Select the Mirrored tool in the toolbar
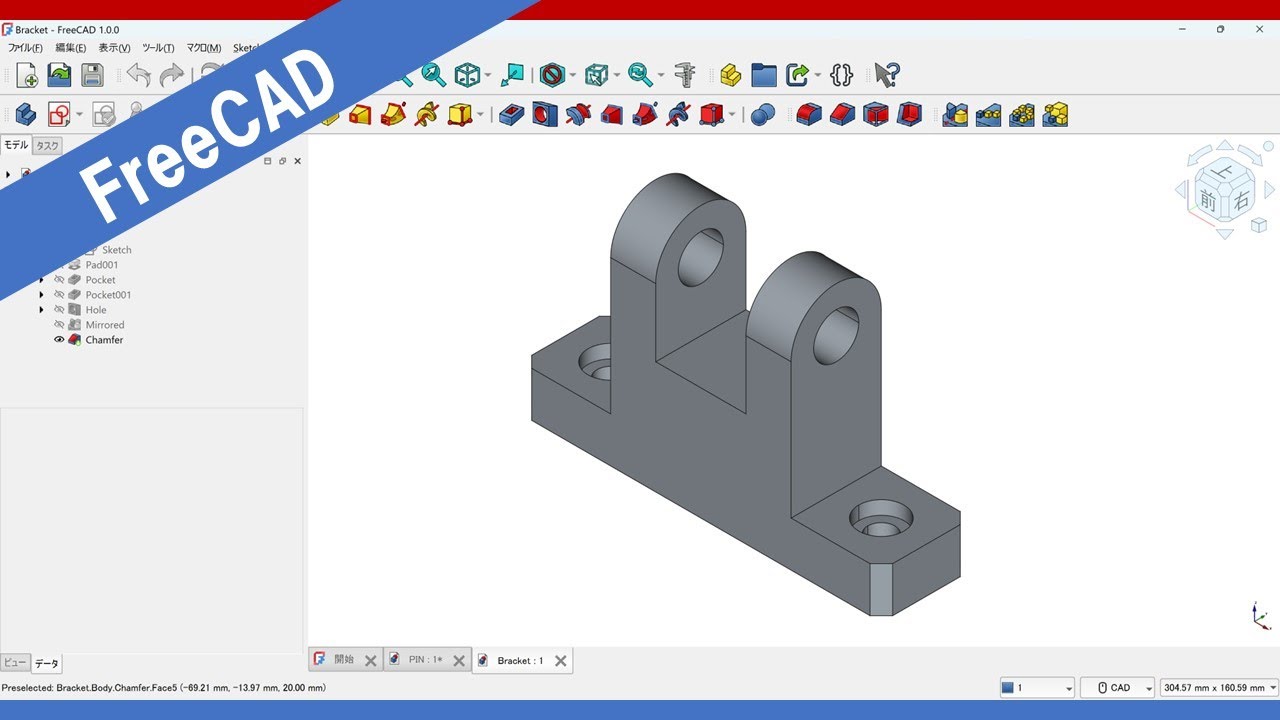 click(955, 114)
